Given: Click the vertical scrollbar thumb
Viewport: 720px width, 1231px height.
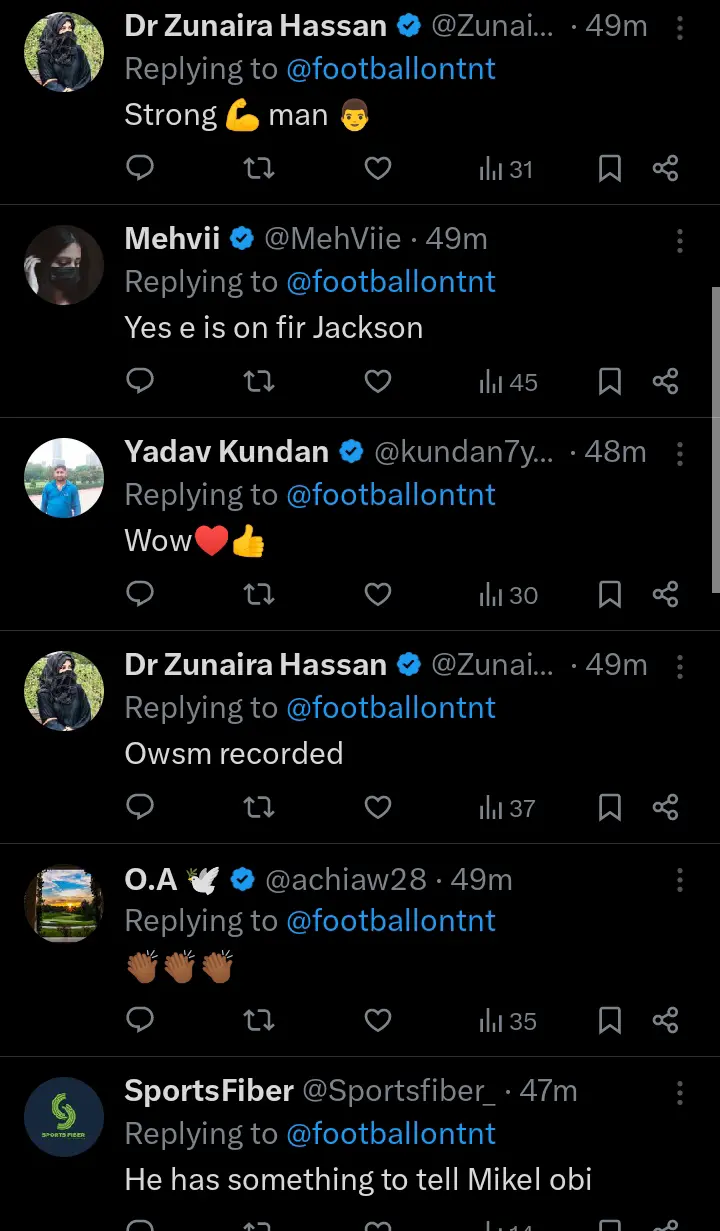Looking at the screenshot, I should pos(715,440).
